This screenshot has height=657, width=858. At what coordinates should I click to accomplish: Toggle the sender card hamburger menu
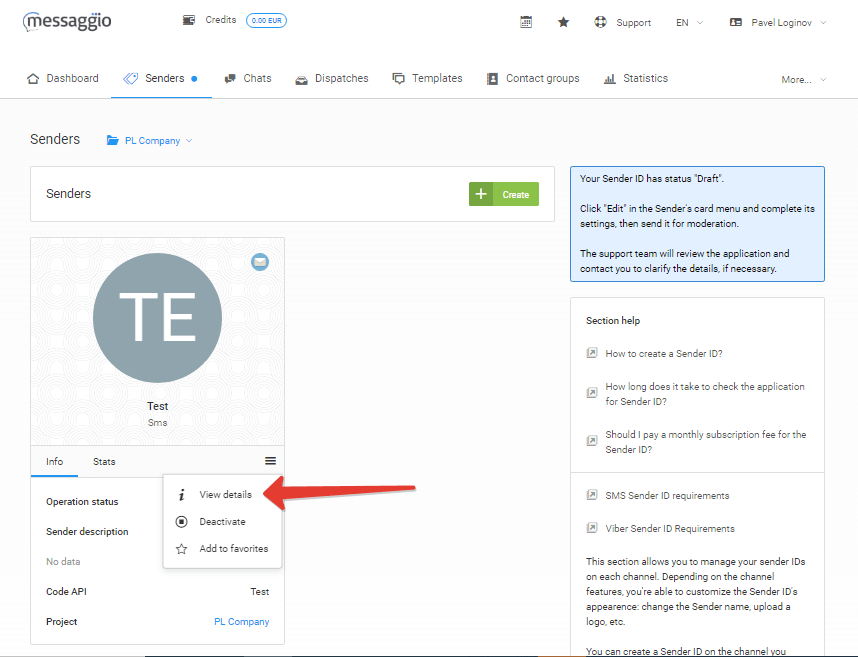(x=270, y=461)
